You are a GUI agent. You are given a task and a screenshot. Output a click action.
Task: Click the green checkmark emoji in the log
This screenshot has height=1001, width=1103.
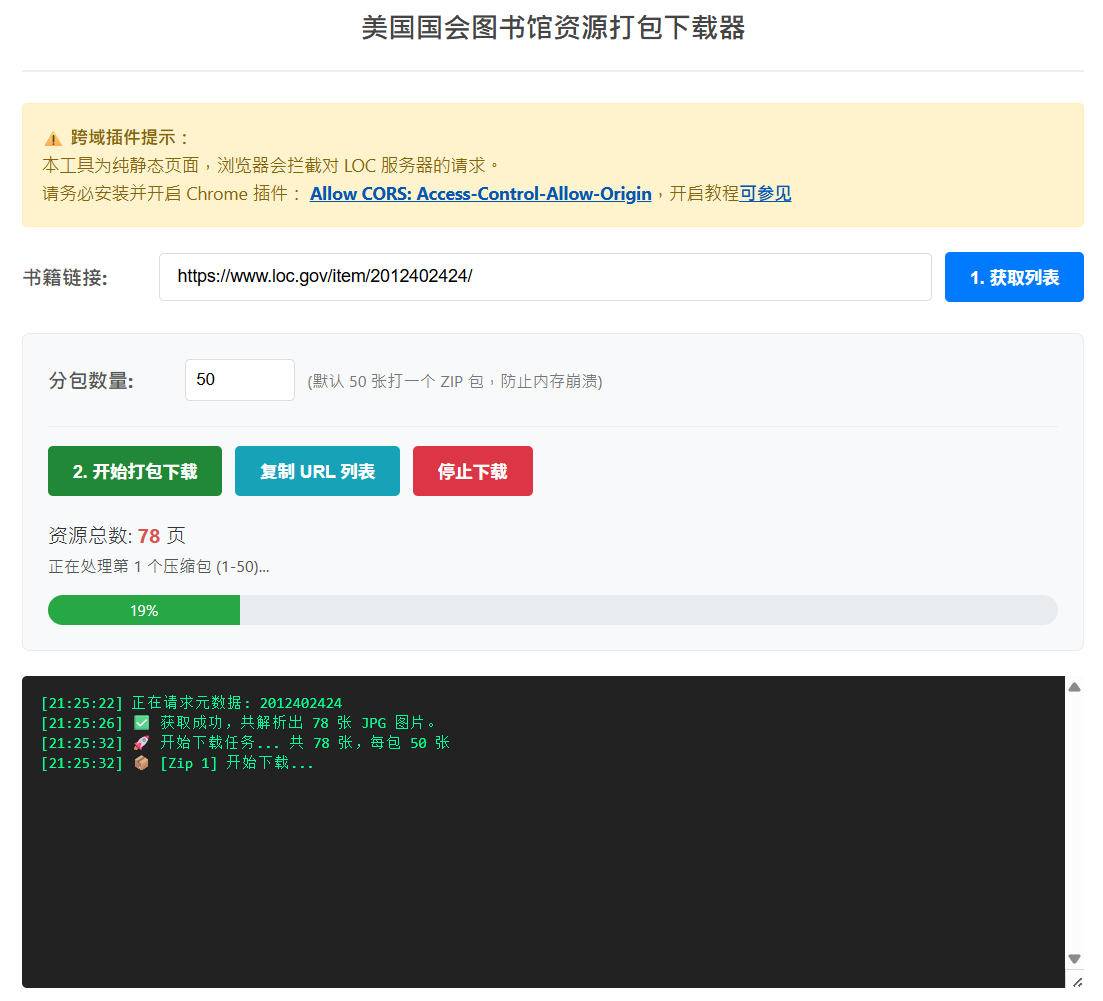coord(141,723)
